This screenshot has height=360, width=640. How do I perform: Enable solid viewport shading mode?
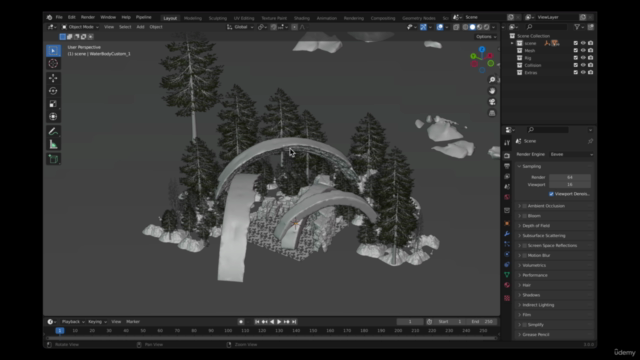tap(472, 27)
